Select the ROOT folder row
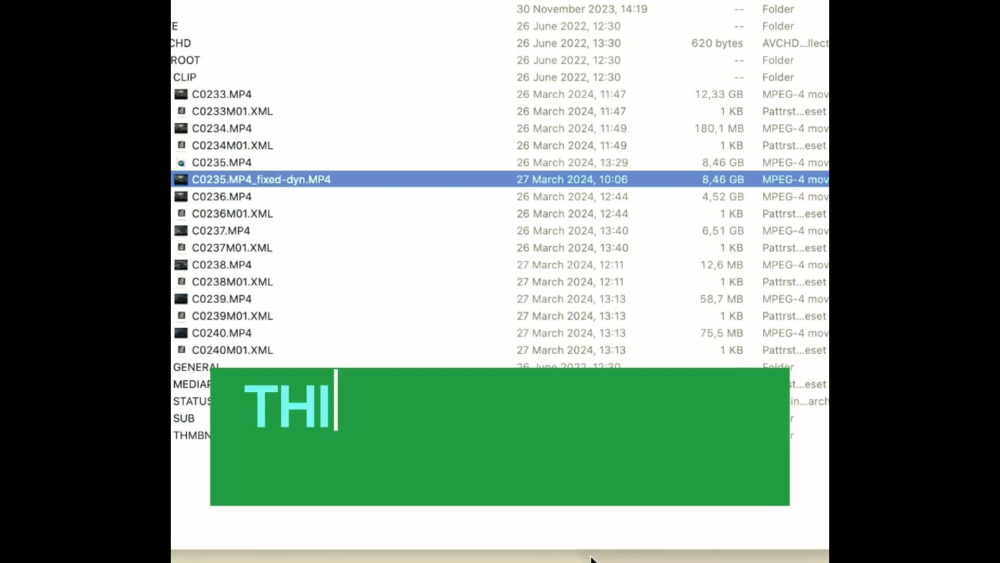Screen dimensions: 1000x563 (x=500, y=60)
